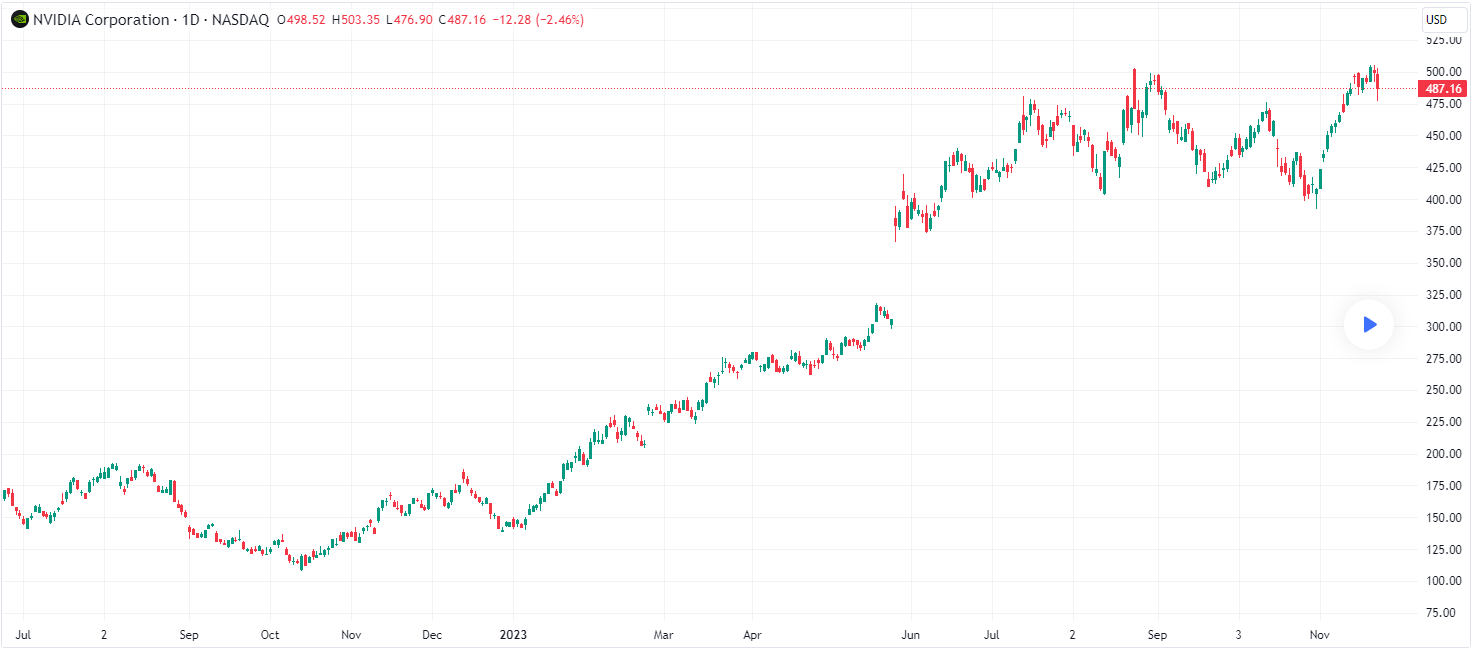Click the Apr label on time axis
Screen dimensions: 1472x649
tap(754, 634)
